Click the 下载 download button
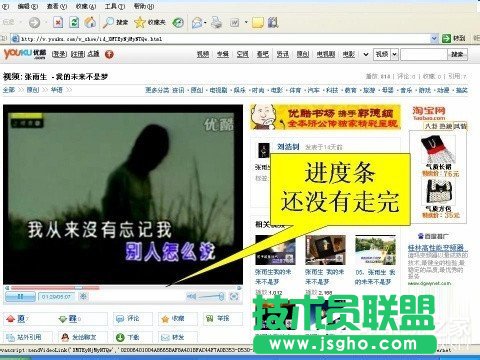Screen dimensions: 480x360 (x=133, y=337)
